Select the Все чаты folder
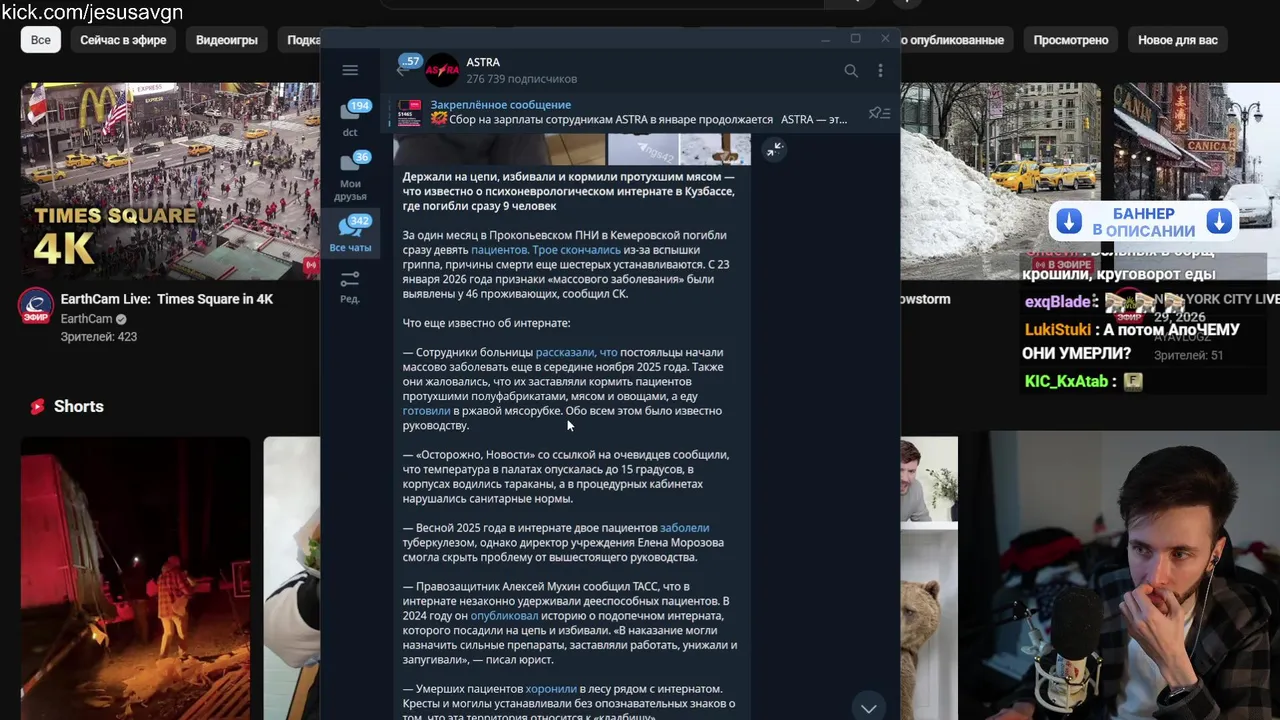Screen dimensions: 1280x720 coord(350,233)
